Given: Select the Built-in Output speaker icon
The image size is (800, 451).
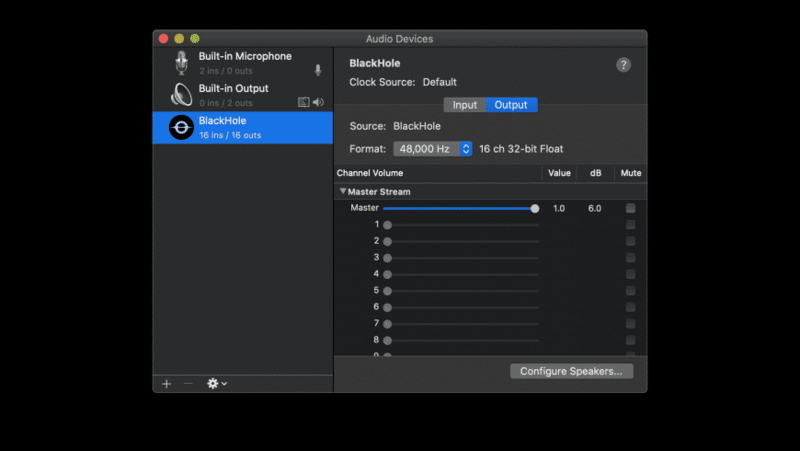Looking at the screenshot, I should coord(181,95).
